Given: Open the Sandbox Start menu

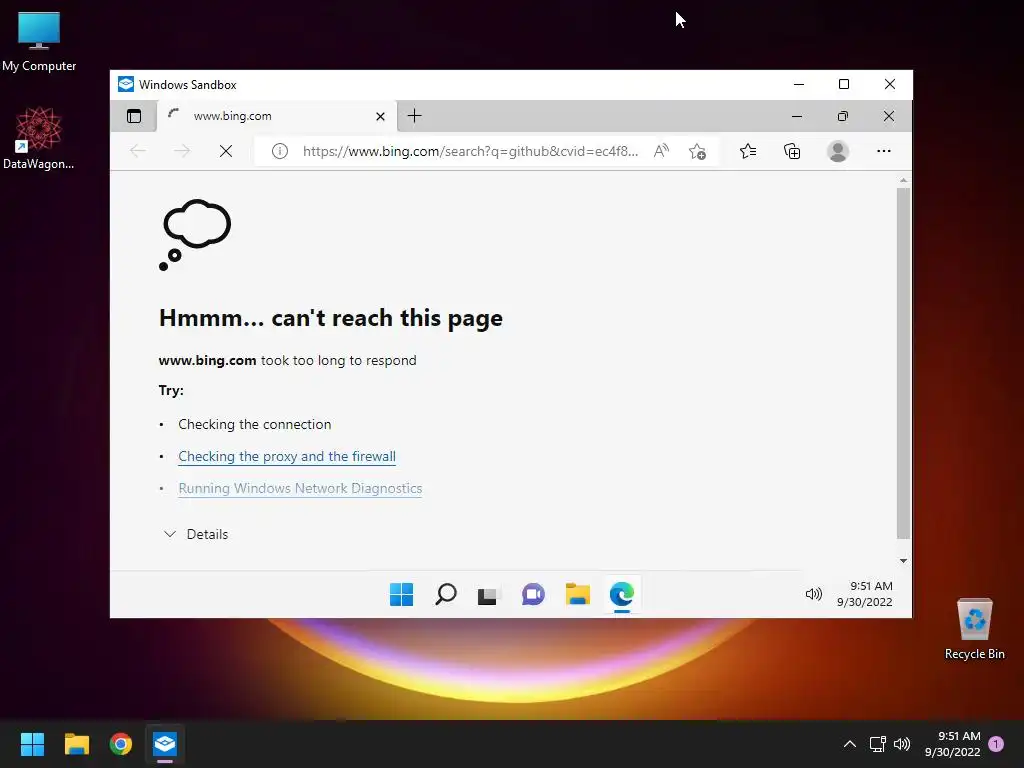Looking at the screenshot, I should tap(401, 594).
